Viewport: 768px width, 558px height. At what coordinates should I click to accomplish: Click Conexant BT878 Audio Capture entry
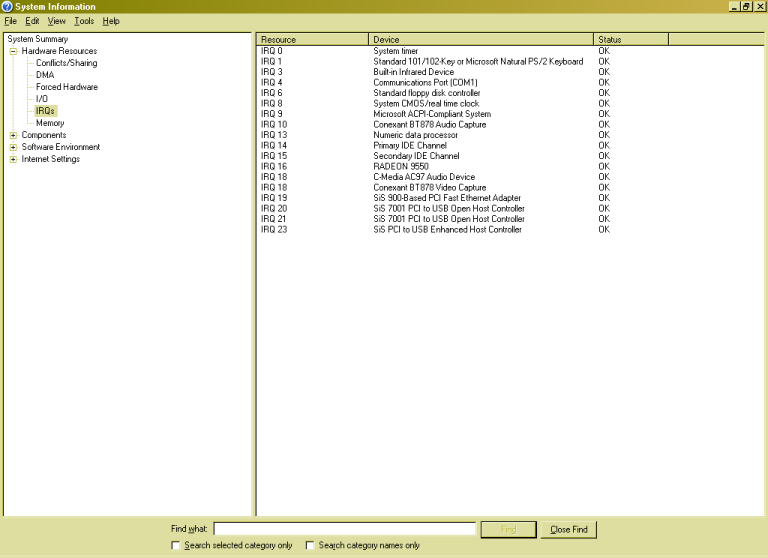430,124
